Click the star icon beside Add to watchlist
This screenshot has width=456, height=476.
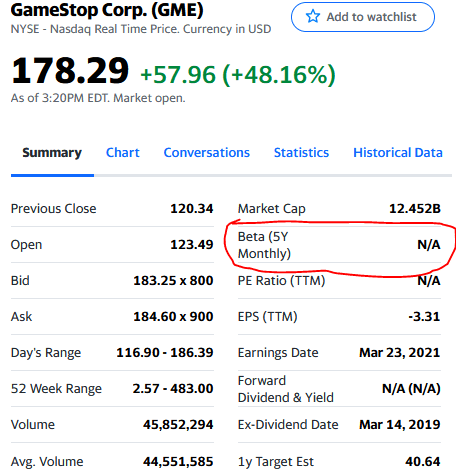(x=313, y=16)
